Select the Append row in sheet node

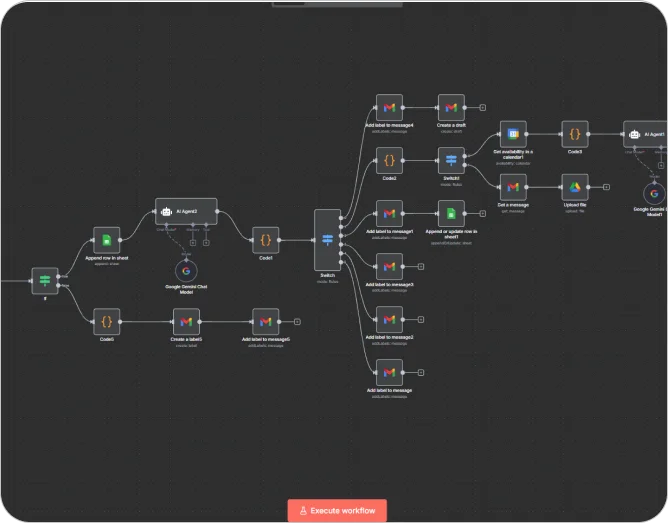(107, 240)
